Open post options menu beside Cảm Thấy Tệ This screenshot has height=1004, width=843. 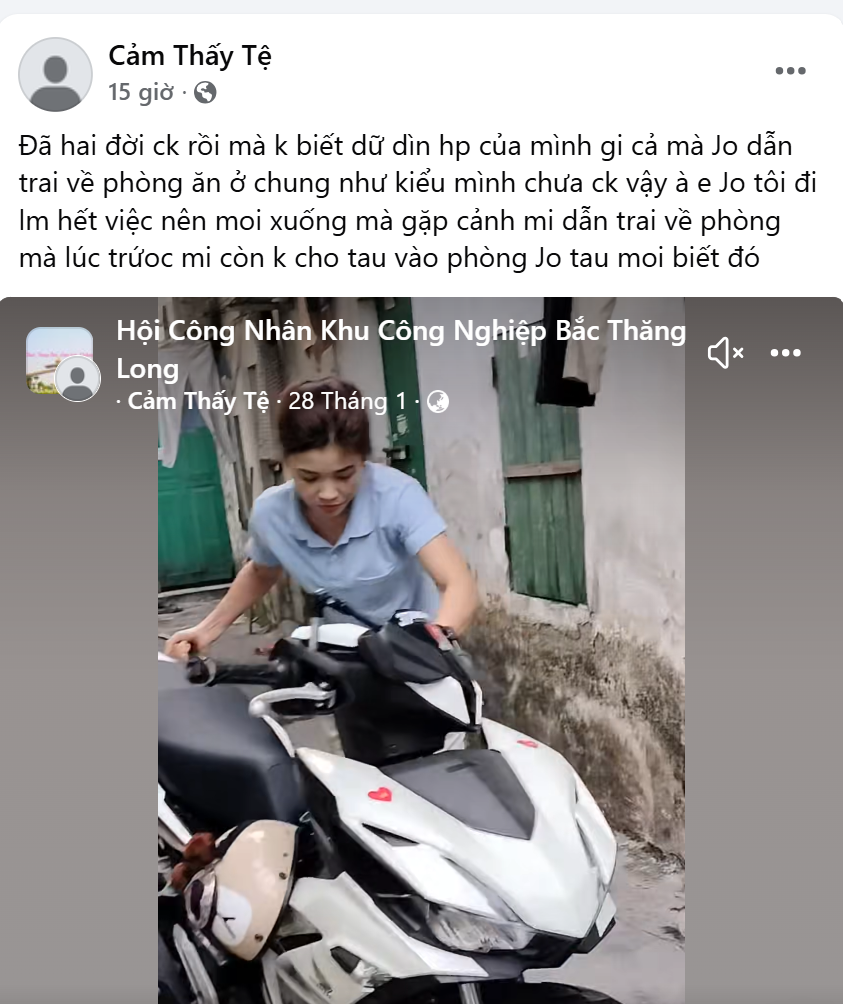point(791,71)
